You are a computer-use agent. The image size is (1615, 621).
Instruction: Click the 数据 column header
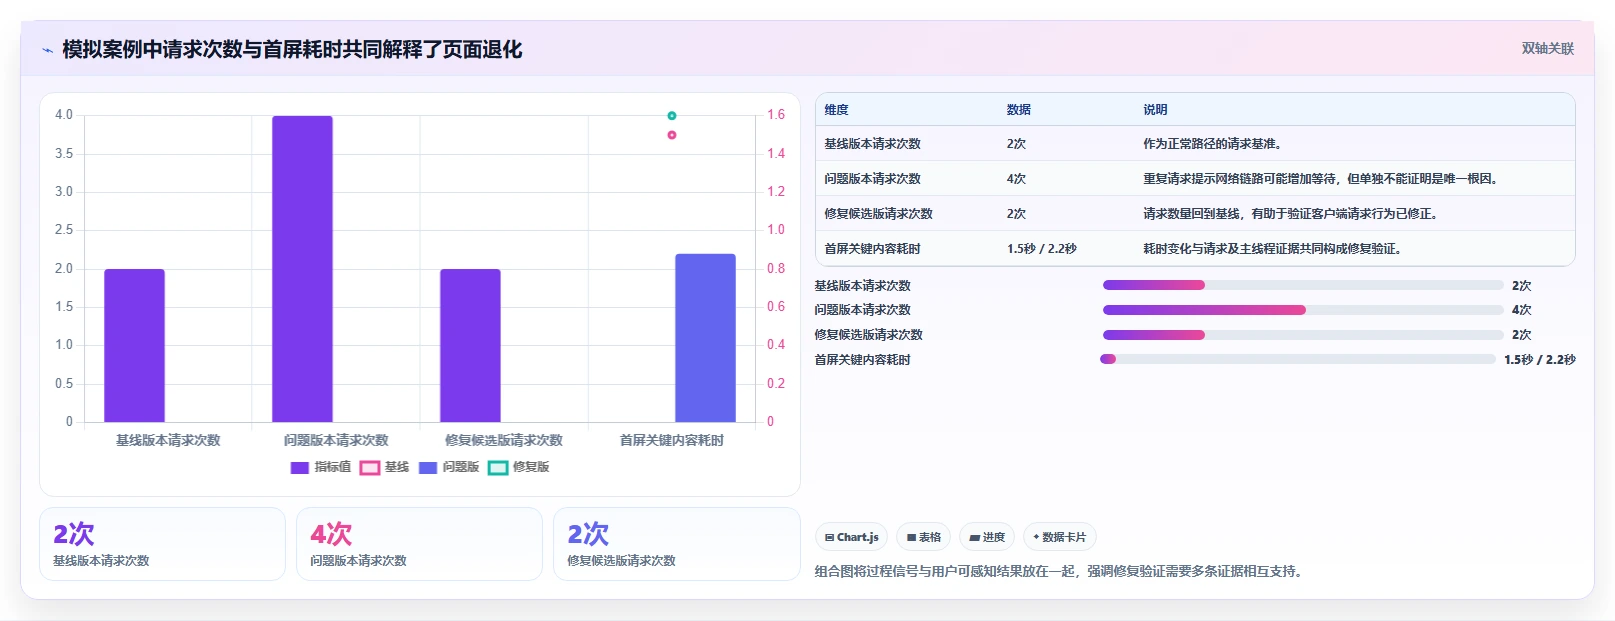(x=1018, y=110)
